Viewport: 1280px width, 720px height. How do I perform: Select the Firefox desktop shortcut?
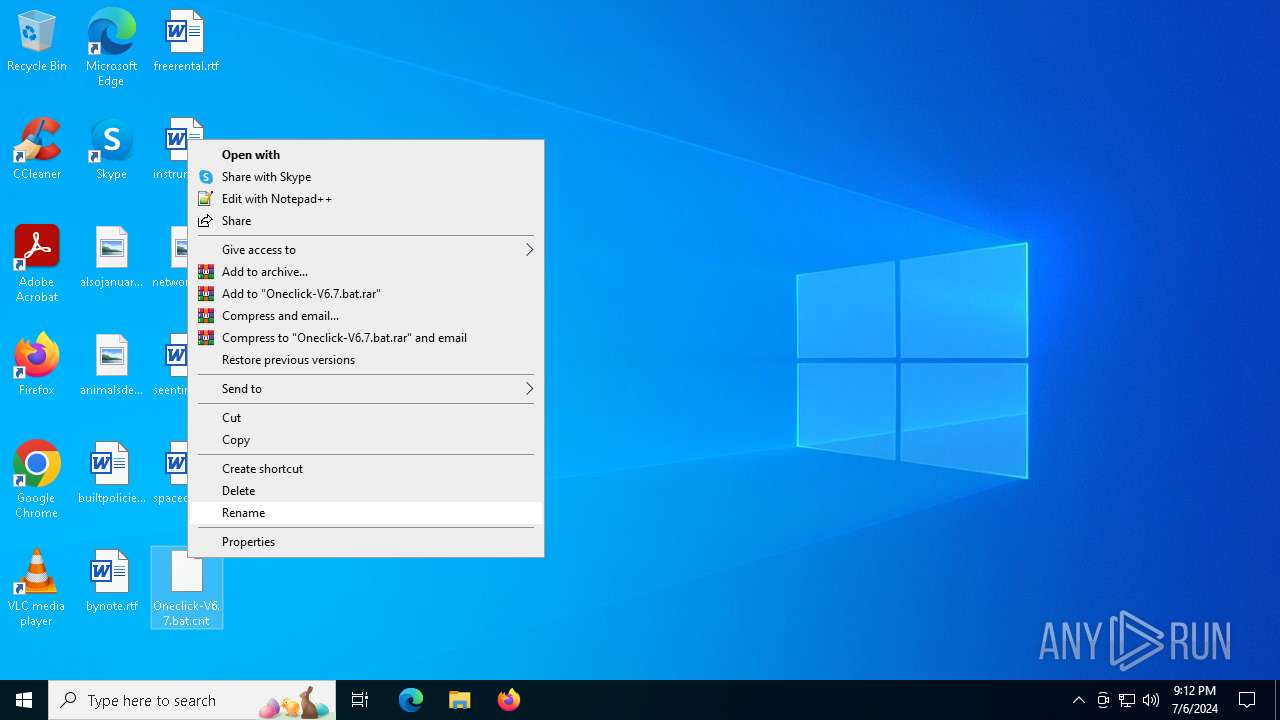[x=37, y=365]
